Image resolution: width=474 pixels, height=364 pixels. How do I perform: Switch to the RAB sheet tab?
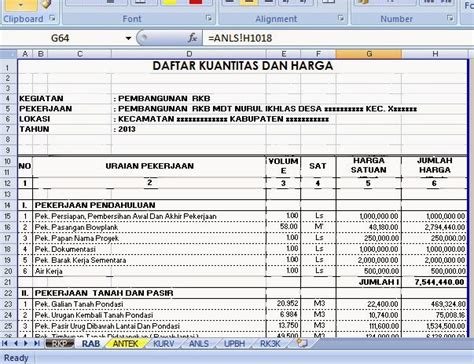point(91,344)
